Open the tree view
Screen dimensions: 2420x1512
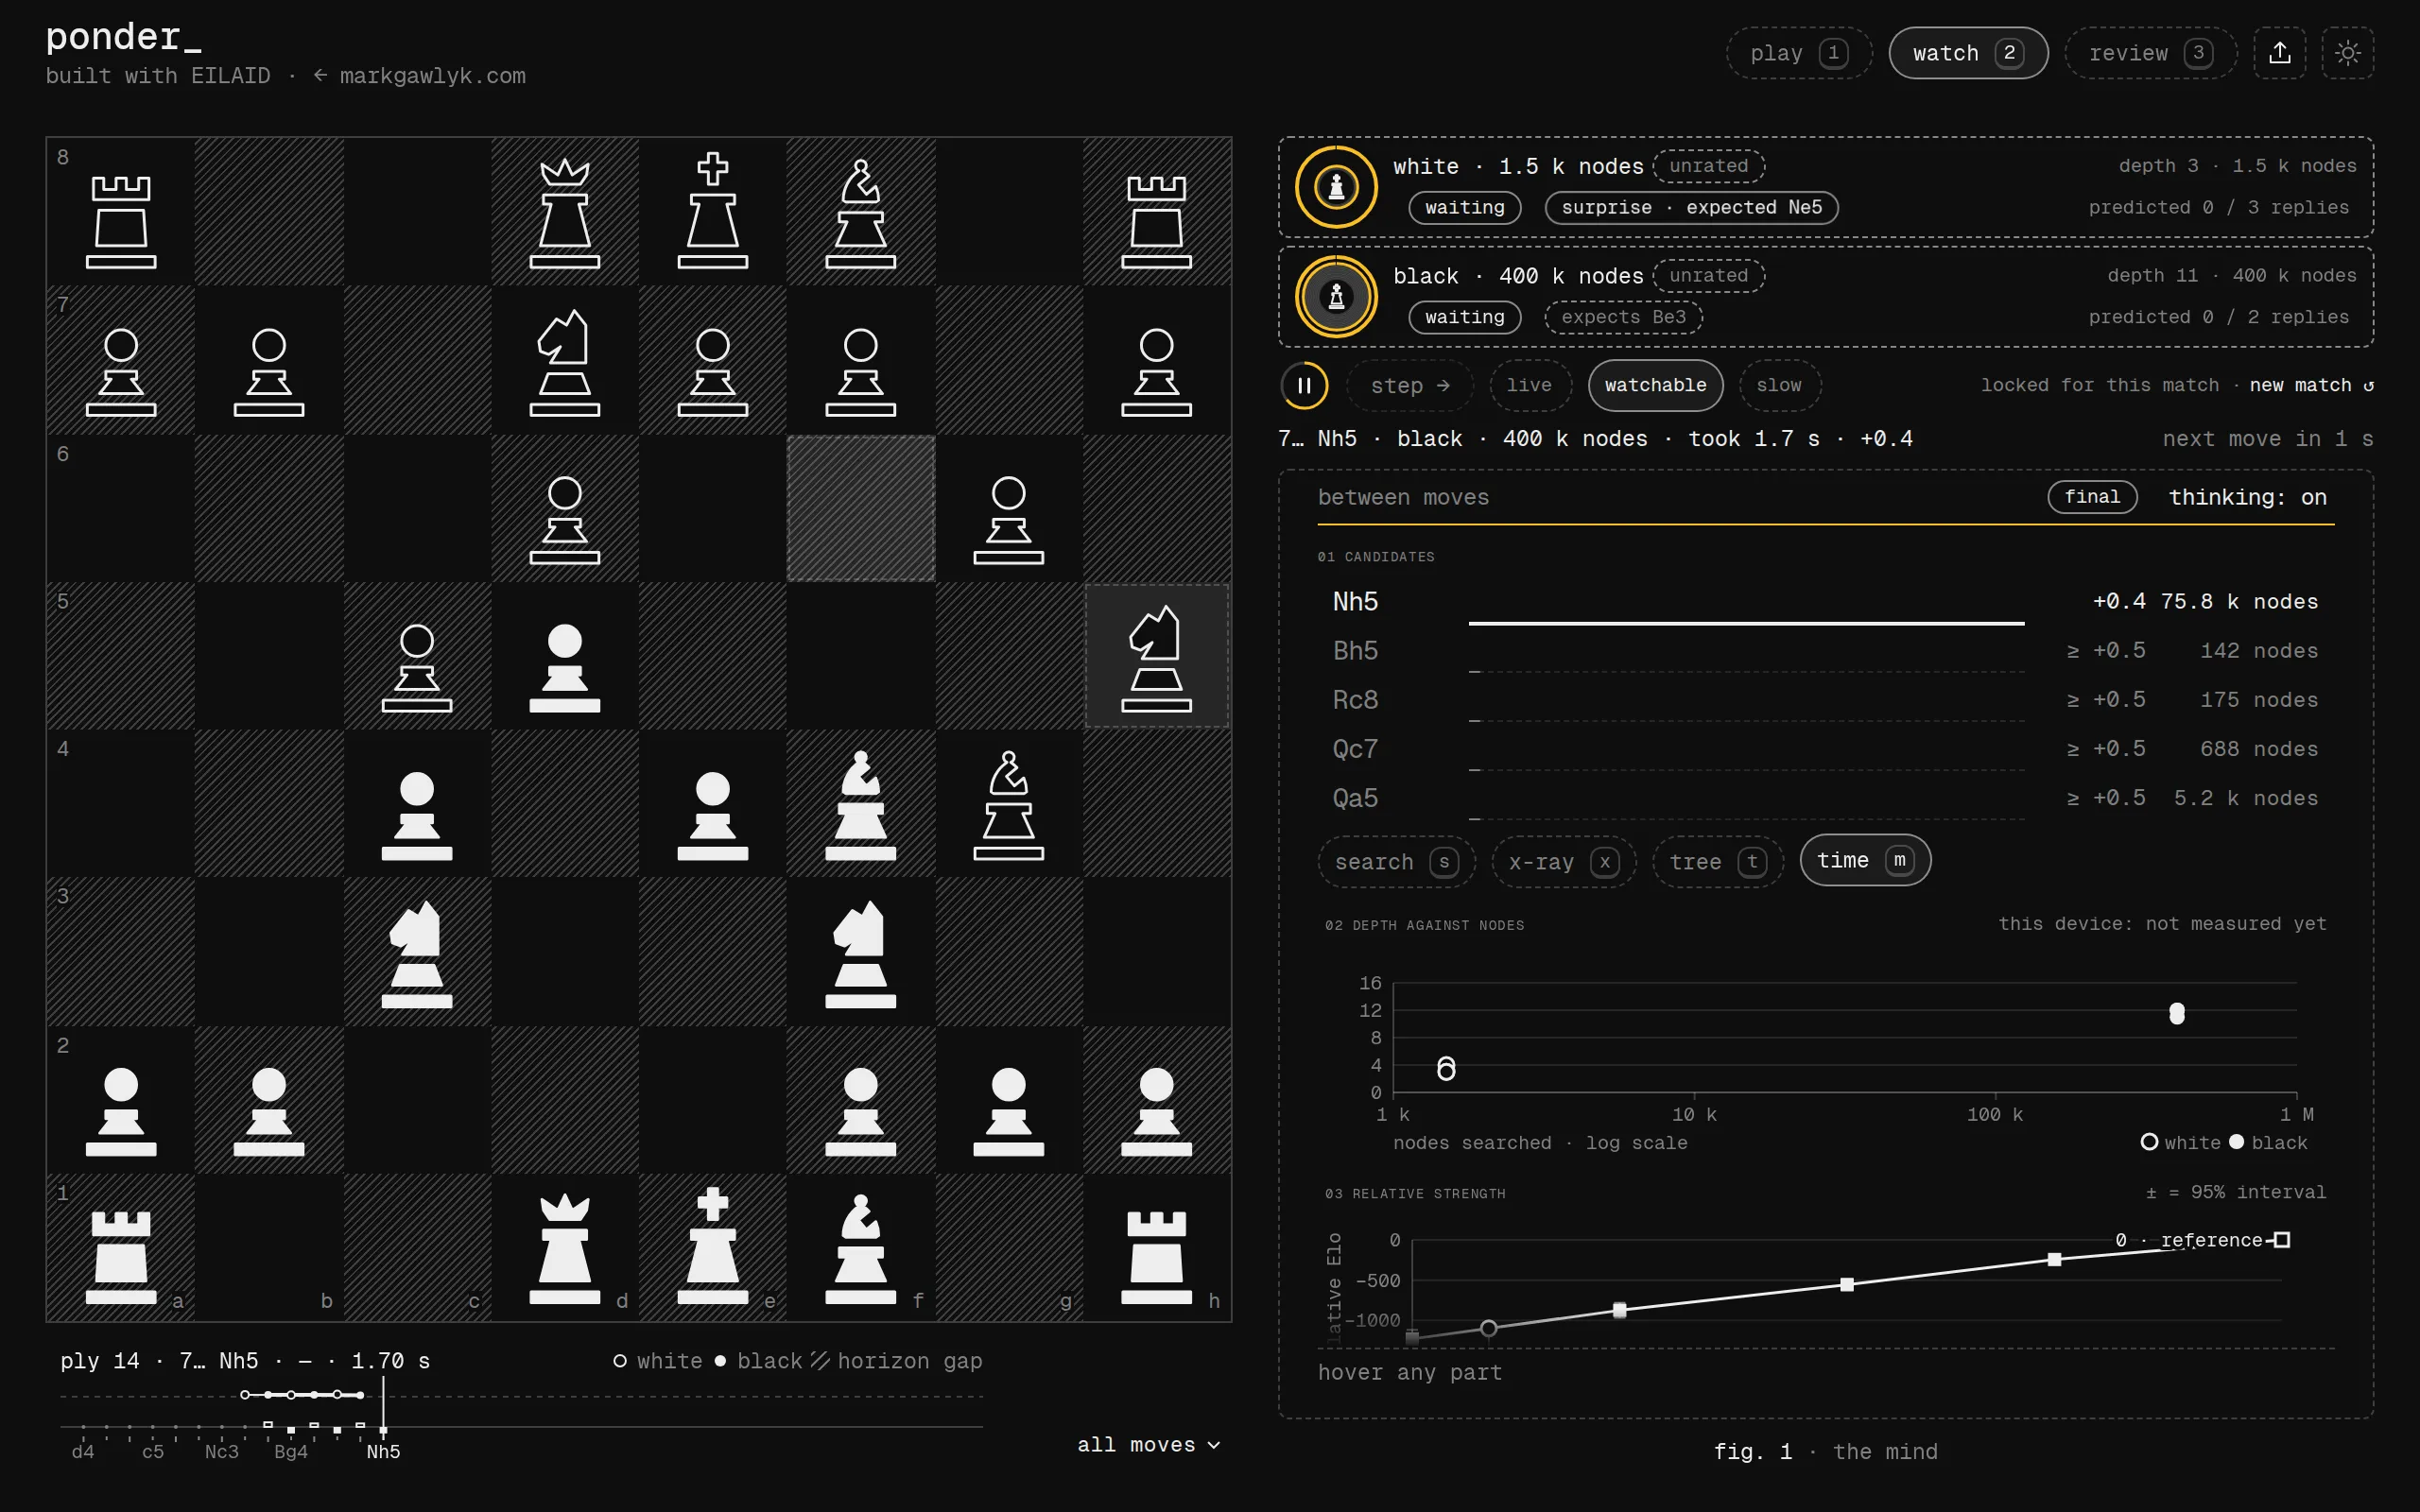pyautogui.click(x=1718, y=862)
